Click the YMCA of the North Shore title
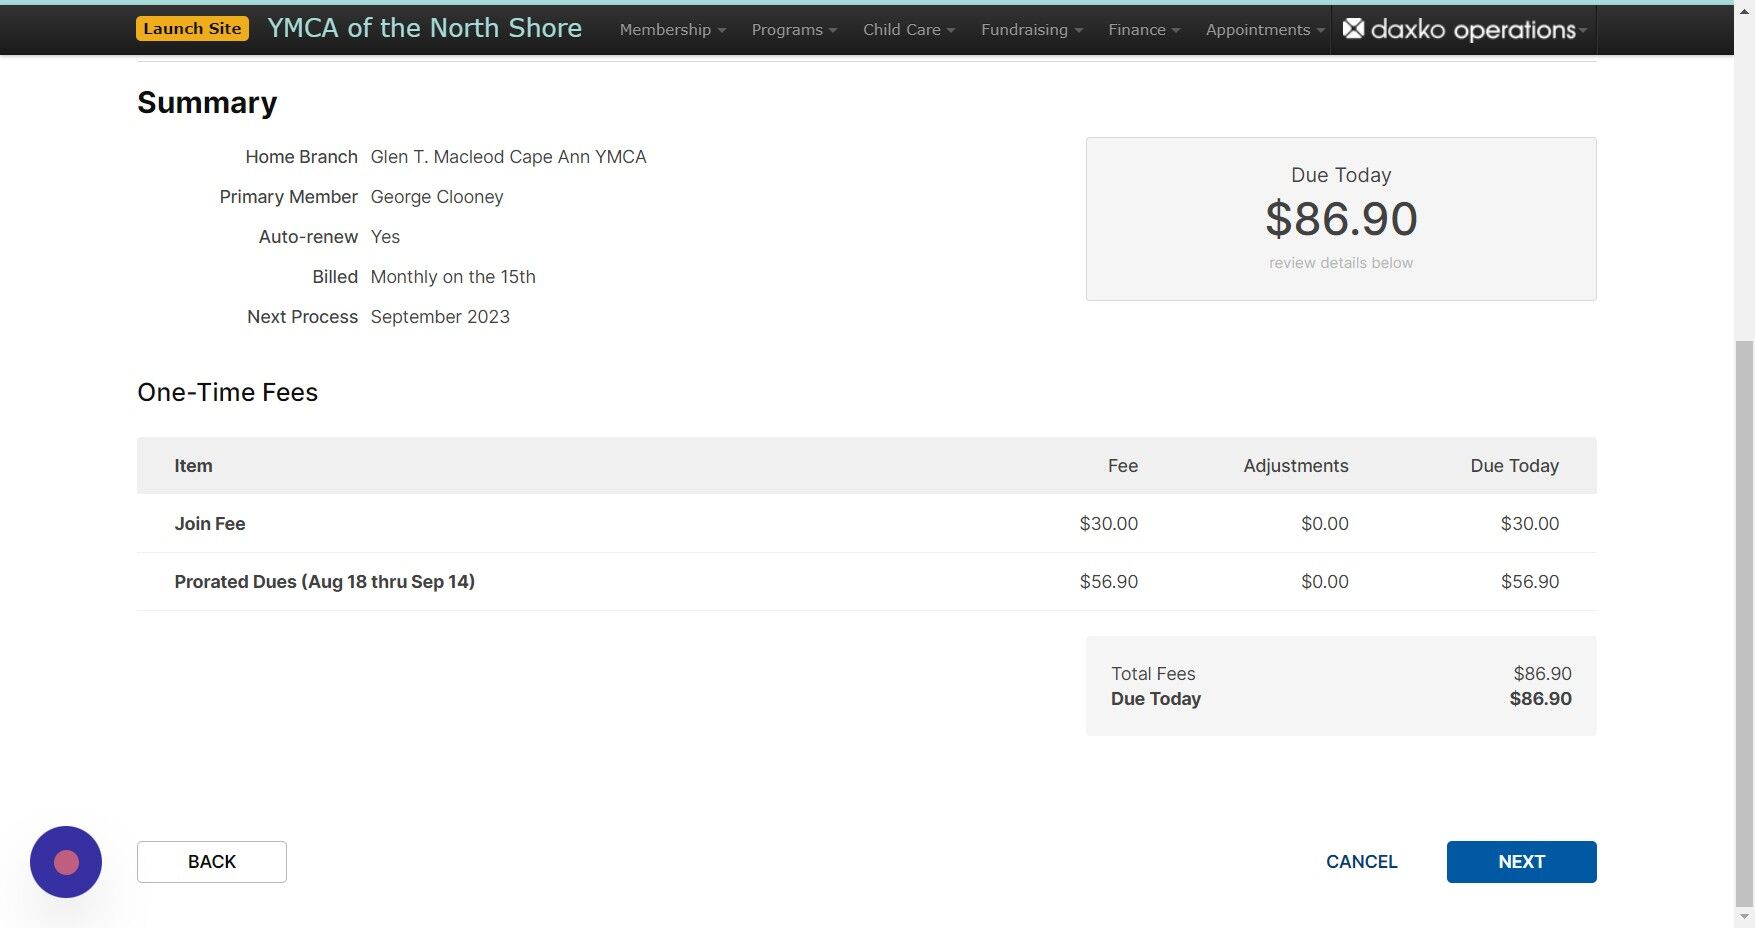 (424, 28)
